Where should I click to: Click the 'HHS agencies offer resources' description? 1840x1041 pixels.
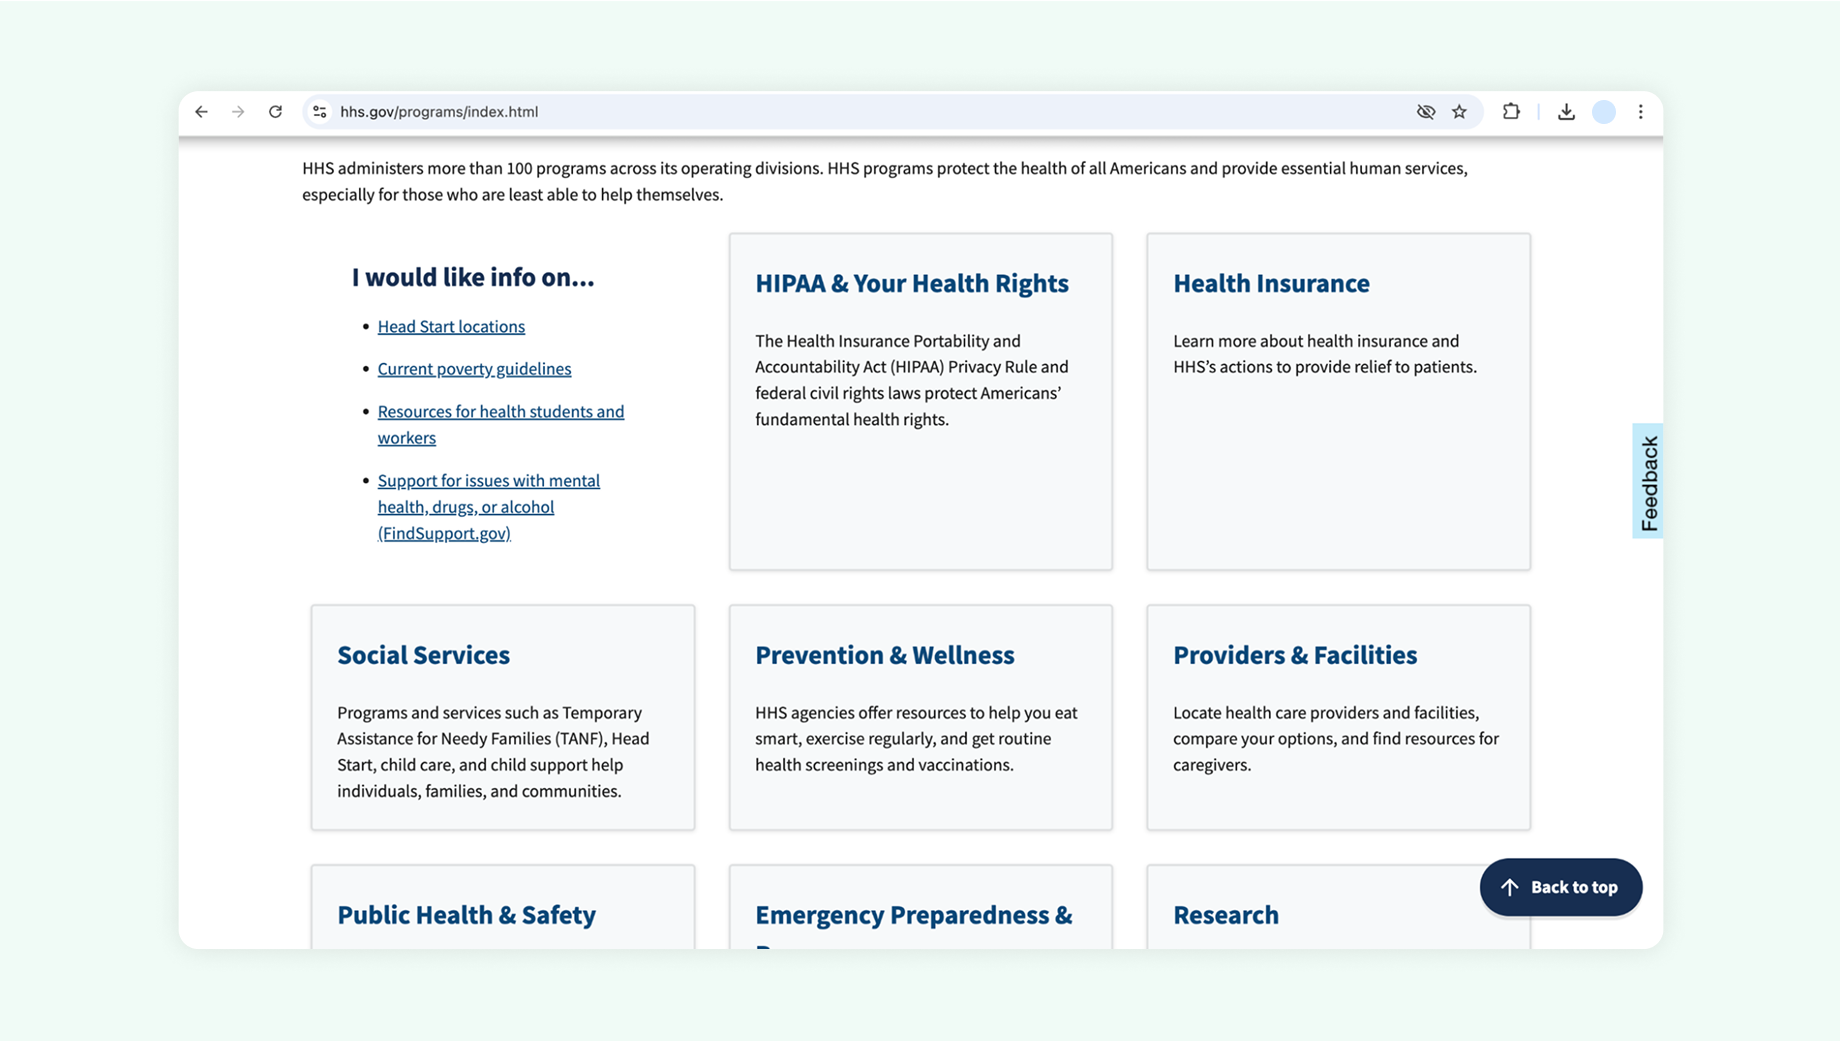tap(916, 739)
